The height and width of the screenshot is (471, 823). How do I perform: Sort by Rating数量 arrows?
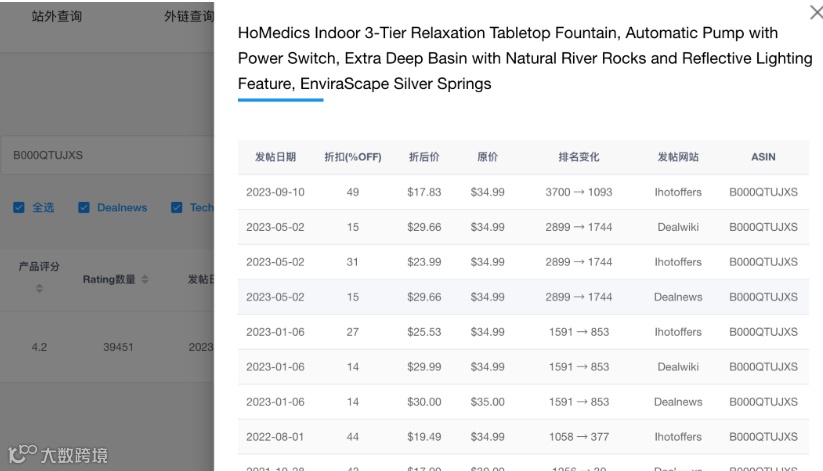pos(145,279)
